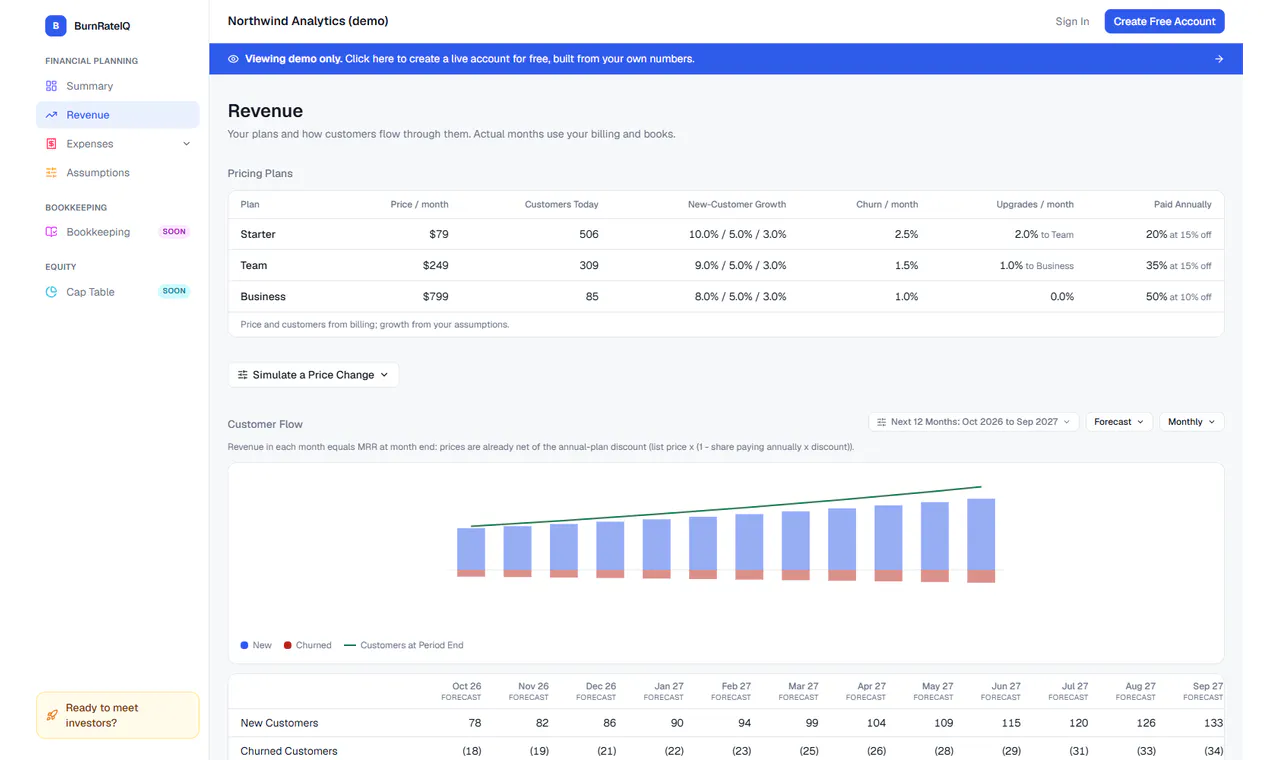Click the Northwind Analytics (demo) title
The height and width of the screenshot is (760, 1270).
point(308,21)
